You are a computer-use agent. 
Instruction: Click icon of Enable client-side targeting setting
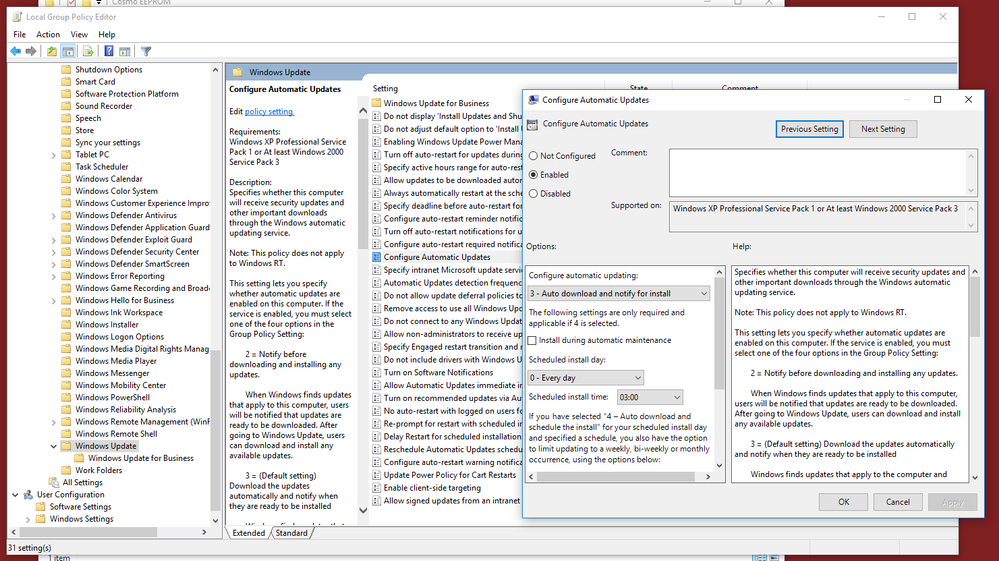click(377, 488)
